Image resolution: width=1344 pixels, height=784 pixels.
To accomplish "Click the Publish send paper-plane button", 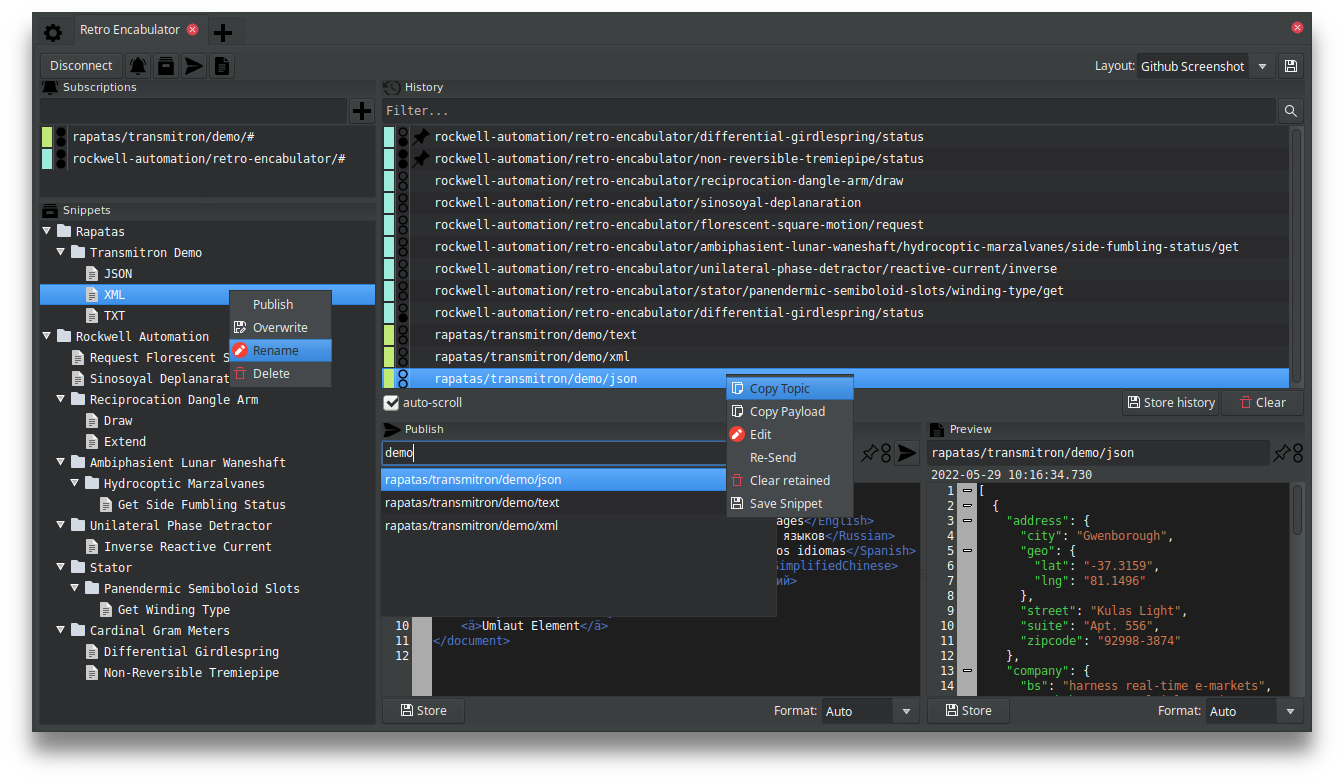I will [906, 453].
